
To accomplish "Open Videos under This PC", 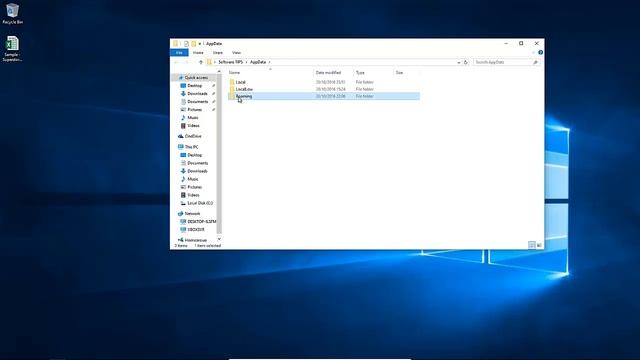I will coord(193,195).
